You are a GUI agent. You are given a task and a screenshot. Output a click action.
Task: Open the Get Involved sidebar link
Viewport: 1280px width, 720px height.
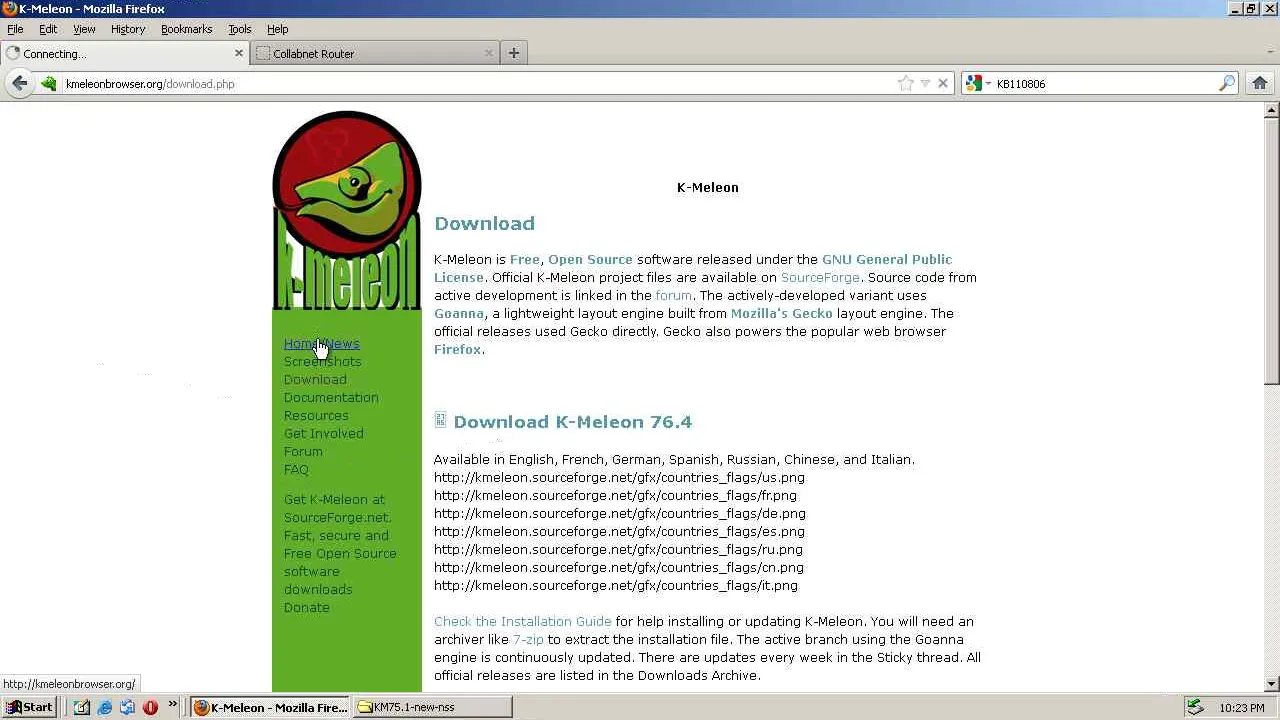323,434
